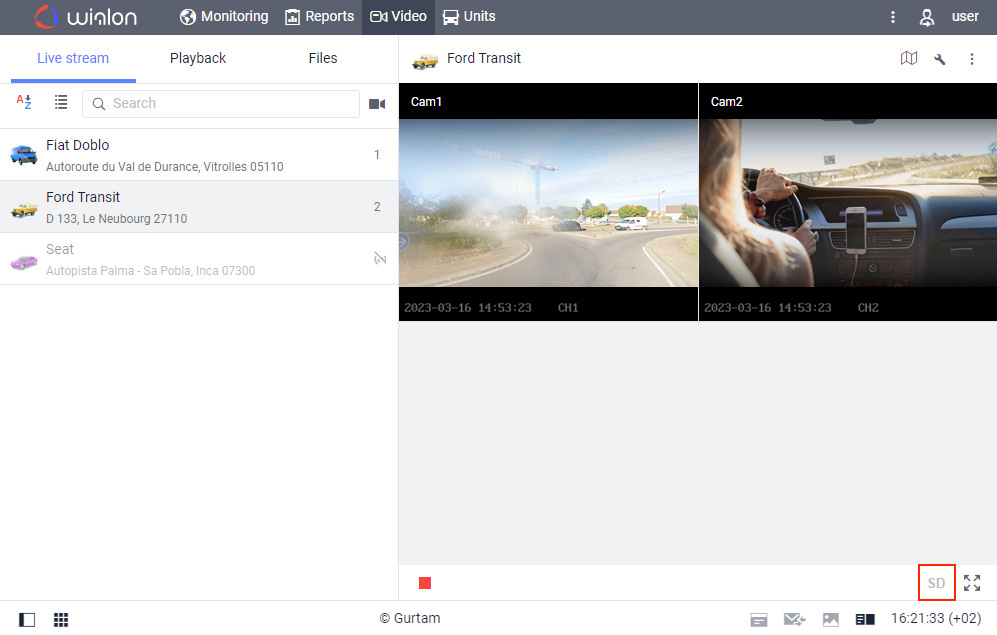The image size is (997, 635).
Task: Open the map view icon
Action: coord(909,58)
